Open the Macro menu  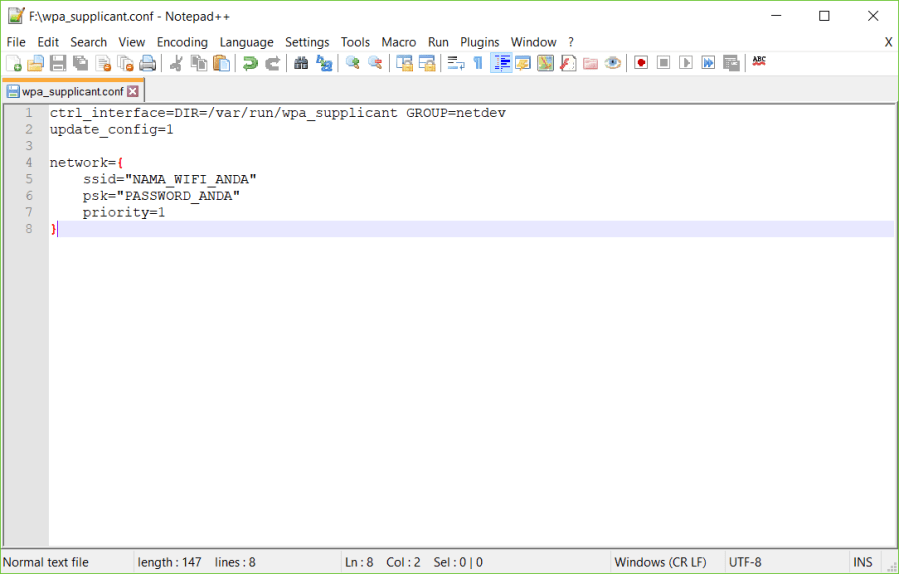[399, 42]
